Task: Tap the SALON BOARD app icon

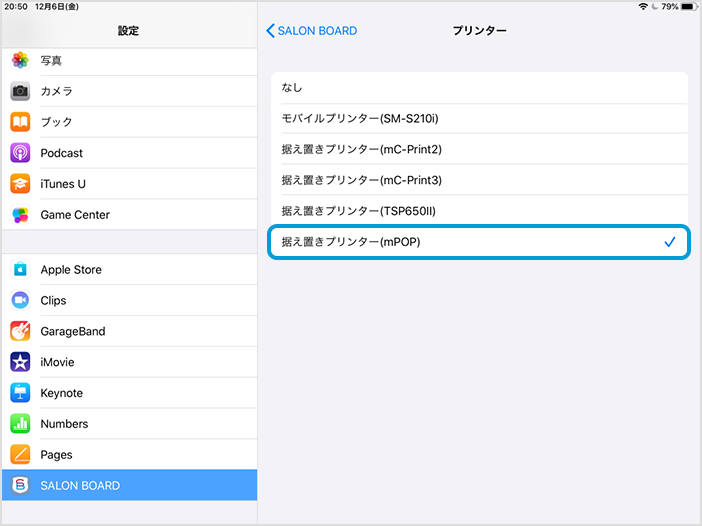Action: (x=20, y=485)
